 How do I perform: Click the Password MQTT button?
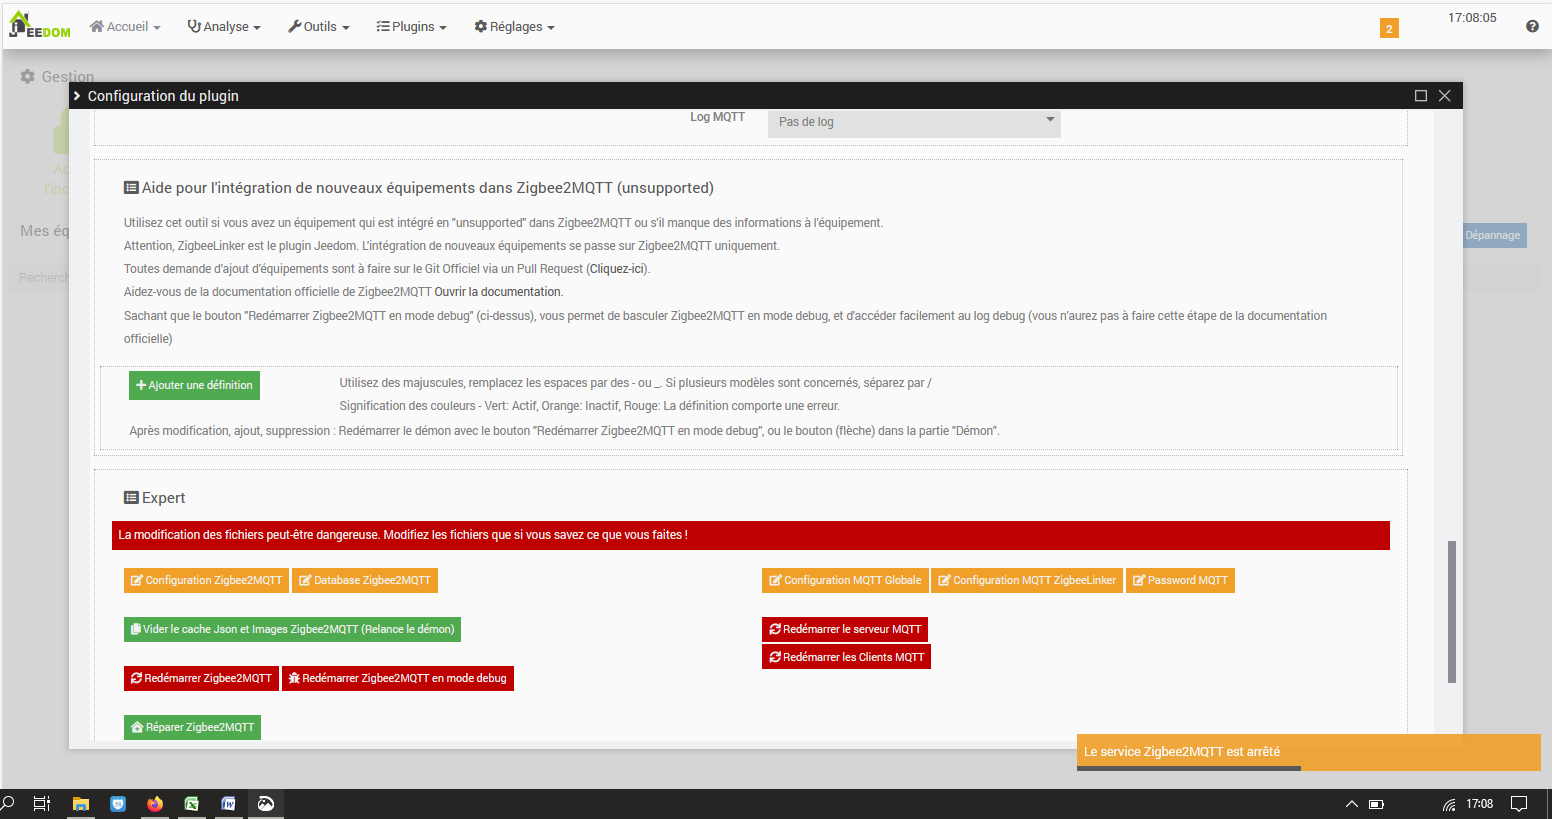point(1180,580)
